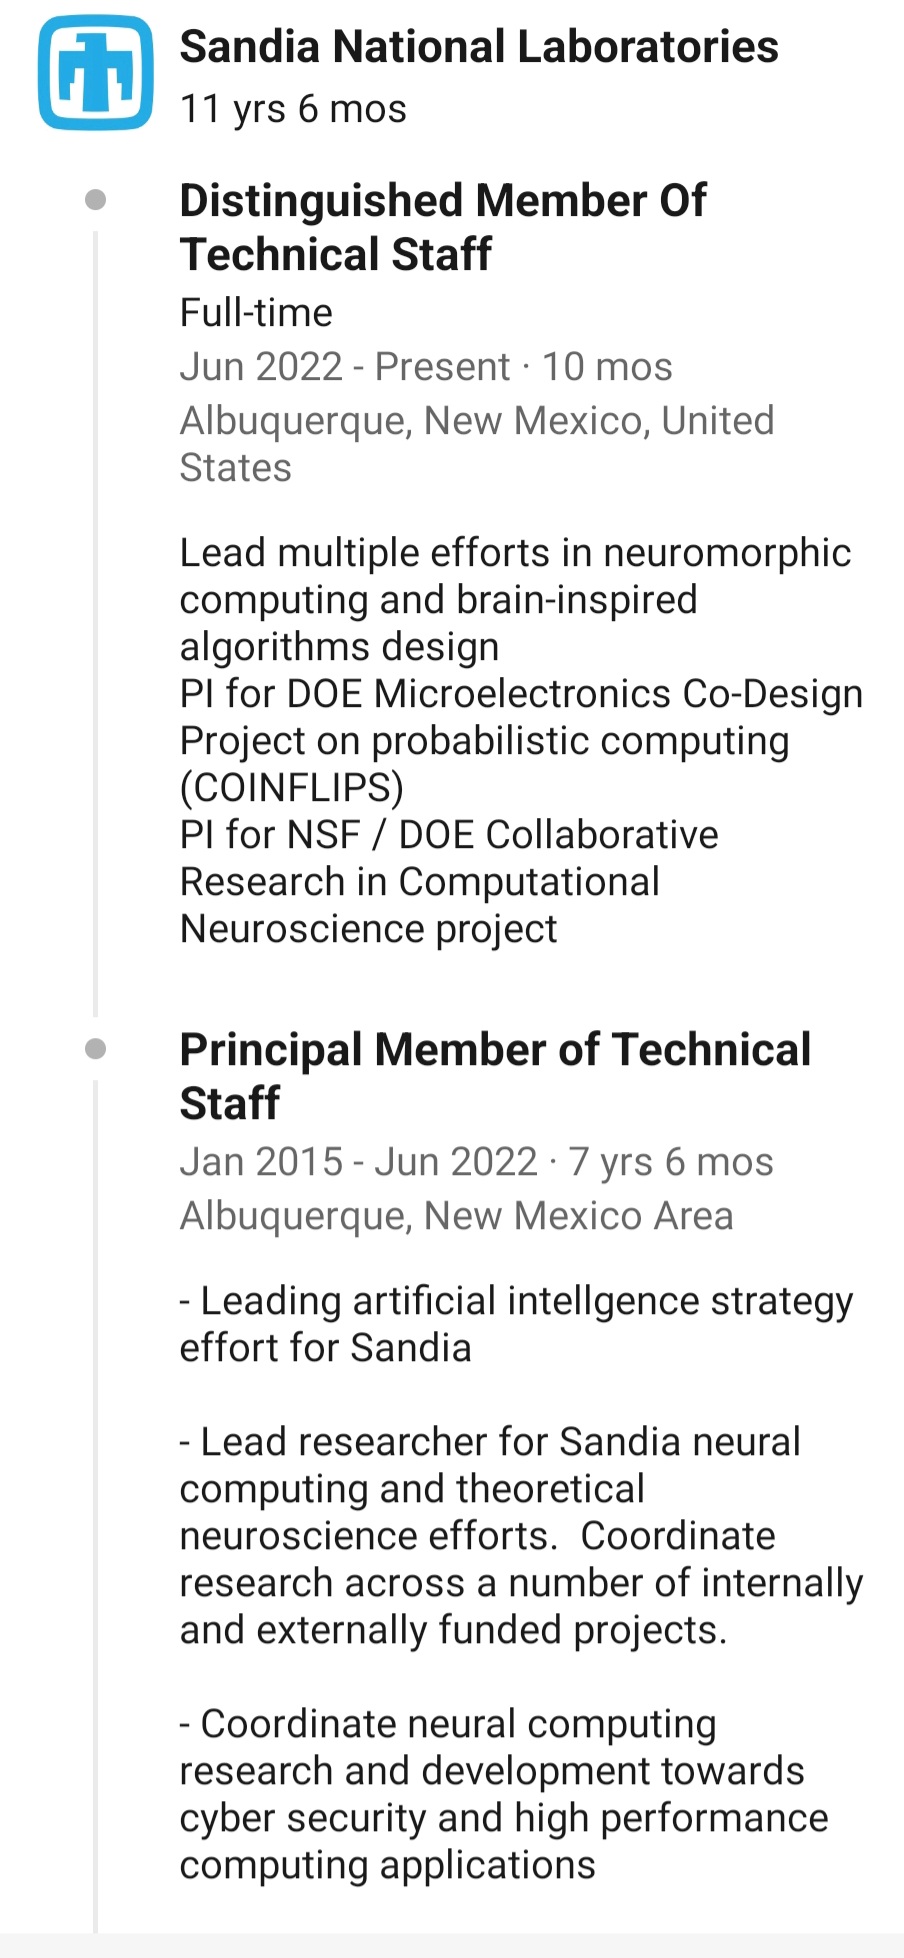Select the Distinguished Member Of Technical Staff title
904x1958 pixels.
click(x=442, y=227)
